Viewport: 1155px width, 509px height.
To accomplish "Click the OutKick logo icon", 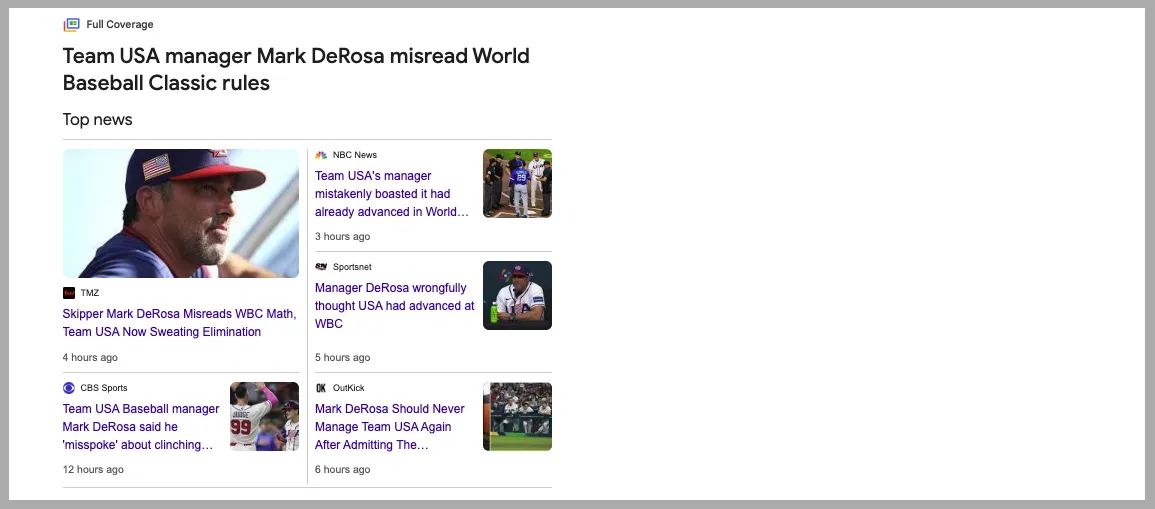I will pyautogui.click(x=321, y=388).
